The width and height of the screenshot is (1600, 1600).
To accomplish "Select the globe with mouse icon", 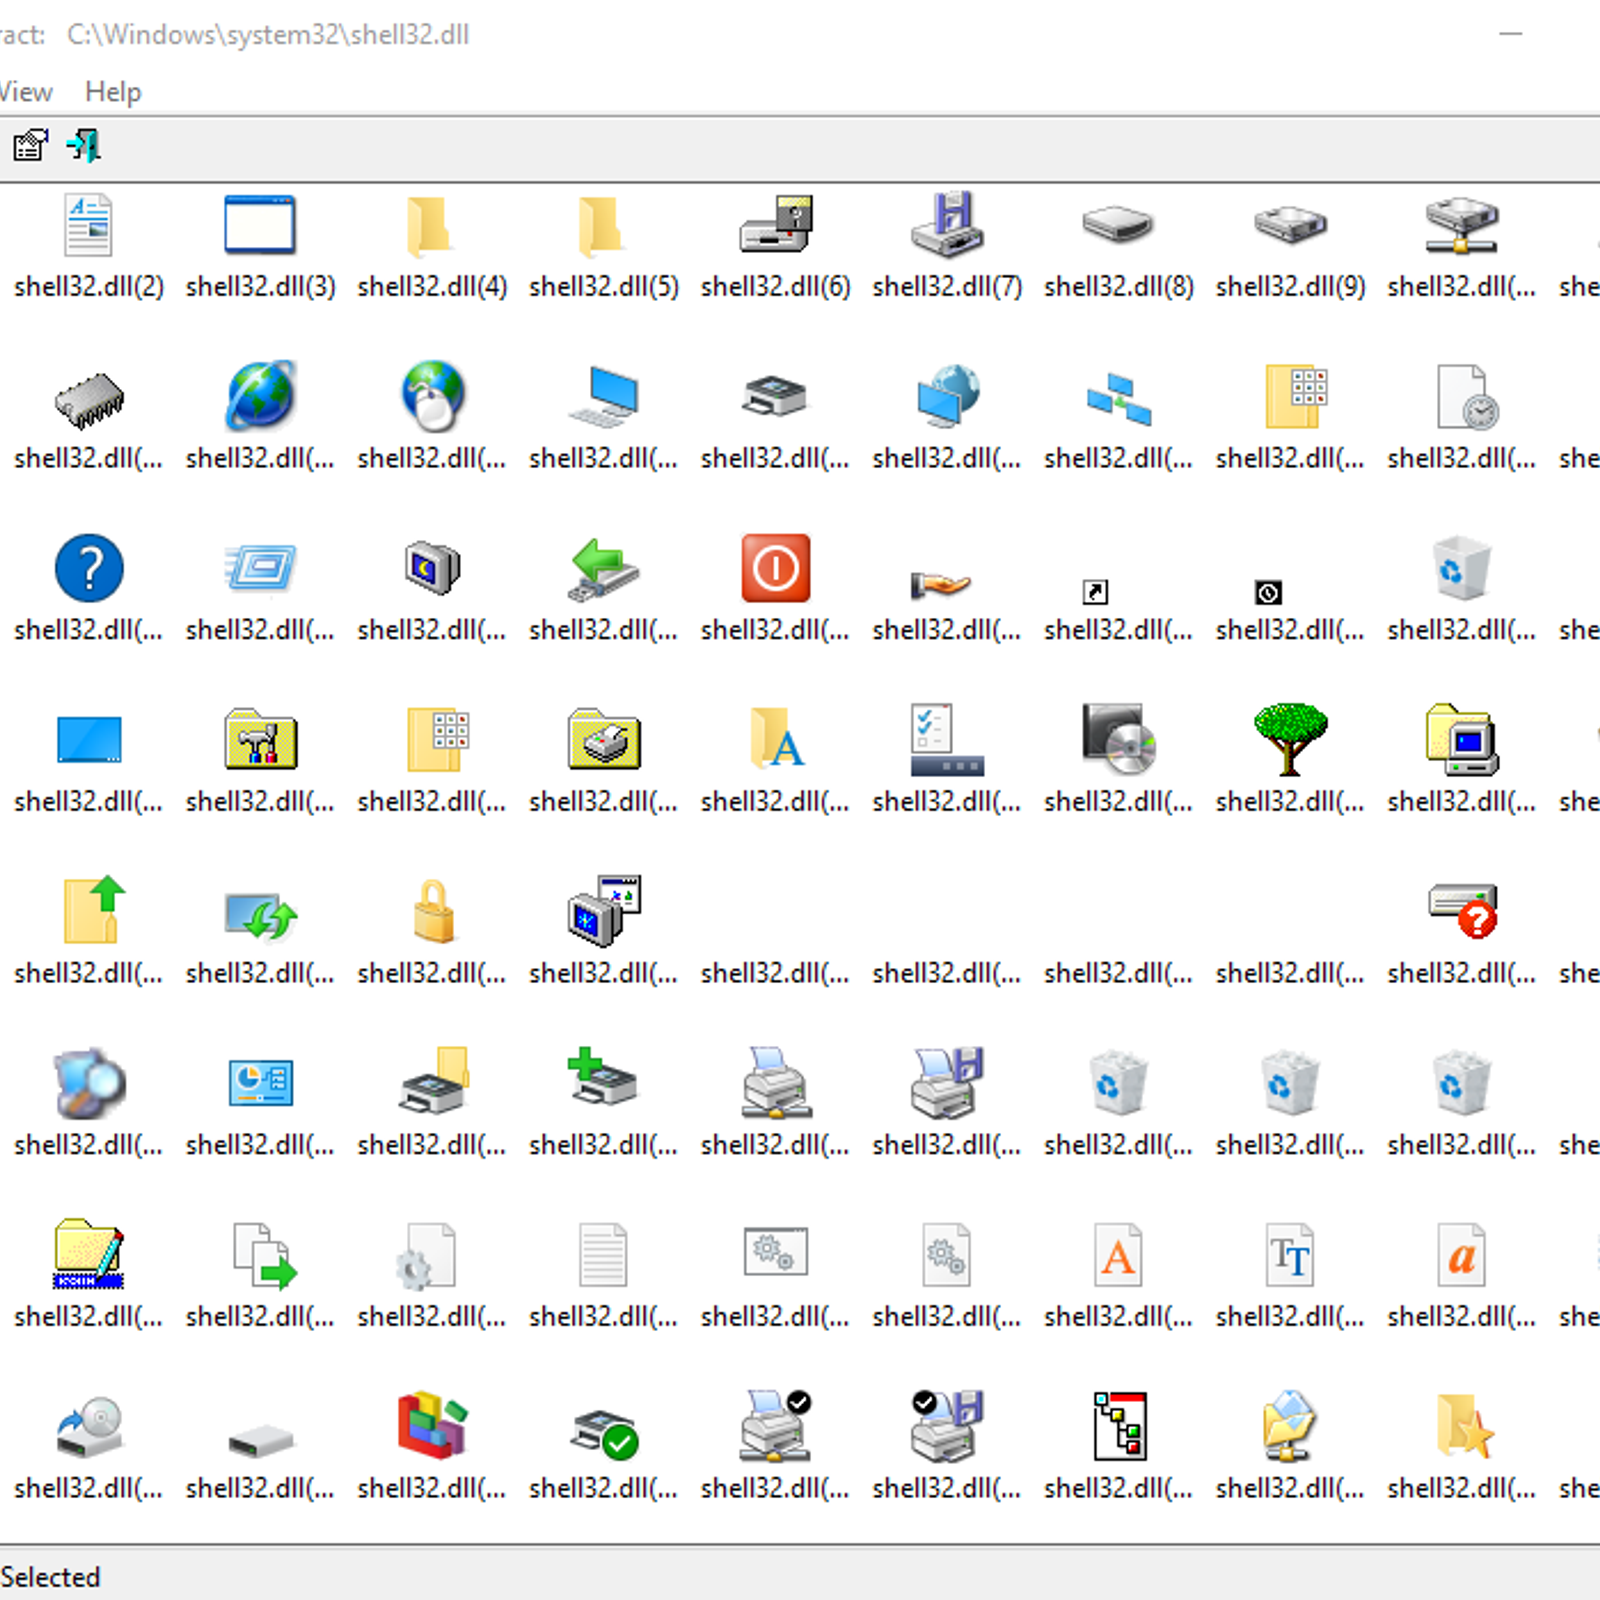I will pyautogui.click(x=432, y=397).
